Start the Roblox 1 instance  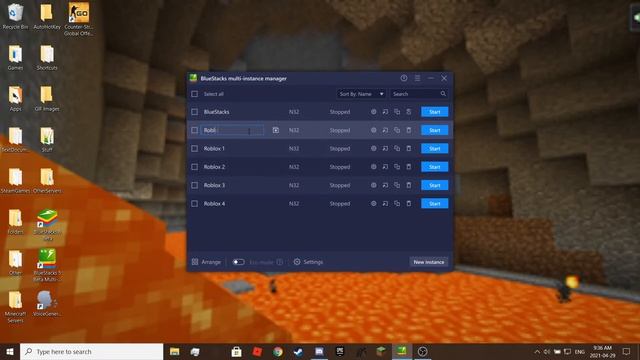pos(434,149)
